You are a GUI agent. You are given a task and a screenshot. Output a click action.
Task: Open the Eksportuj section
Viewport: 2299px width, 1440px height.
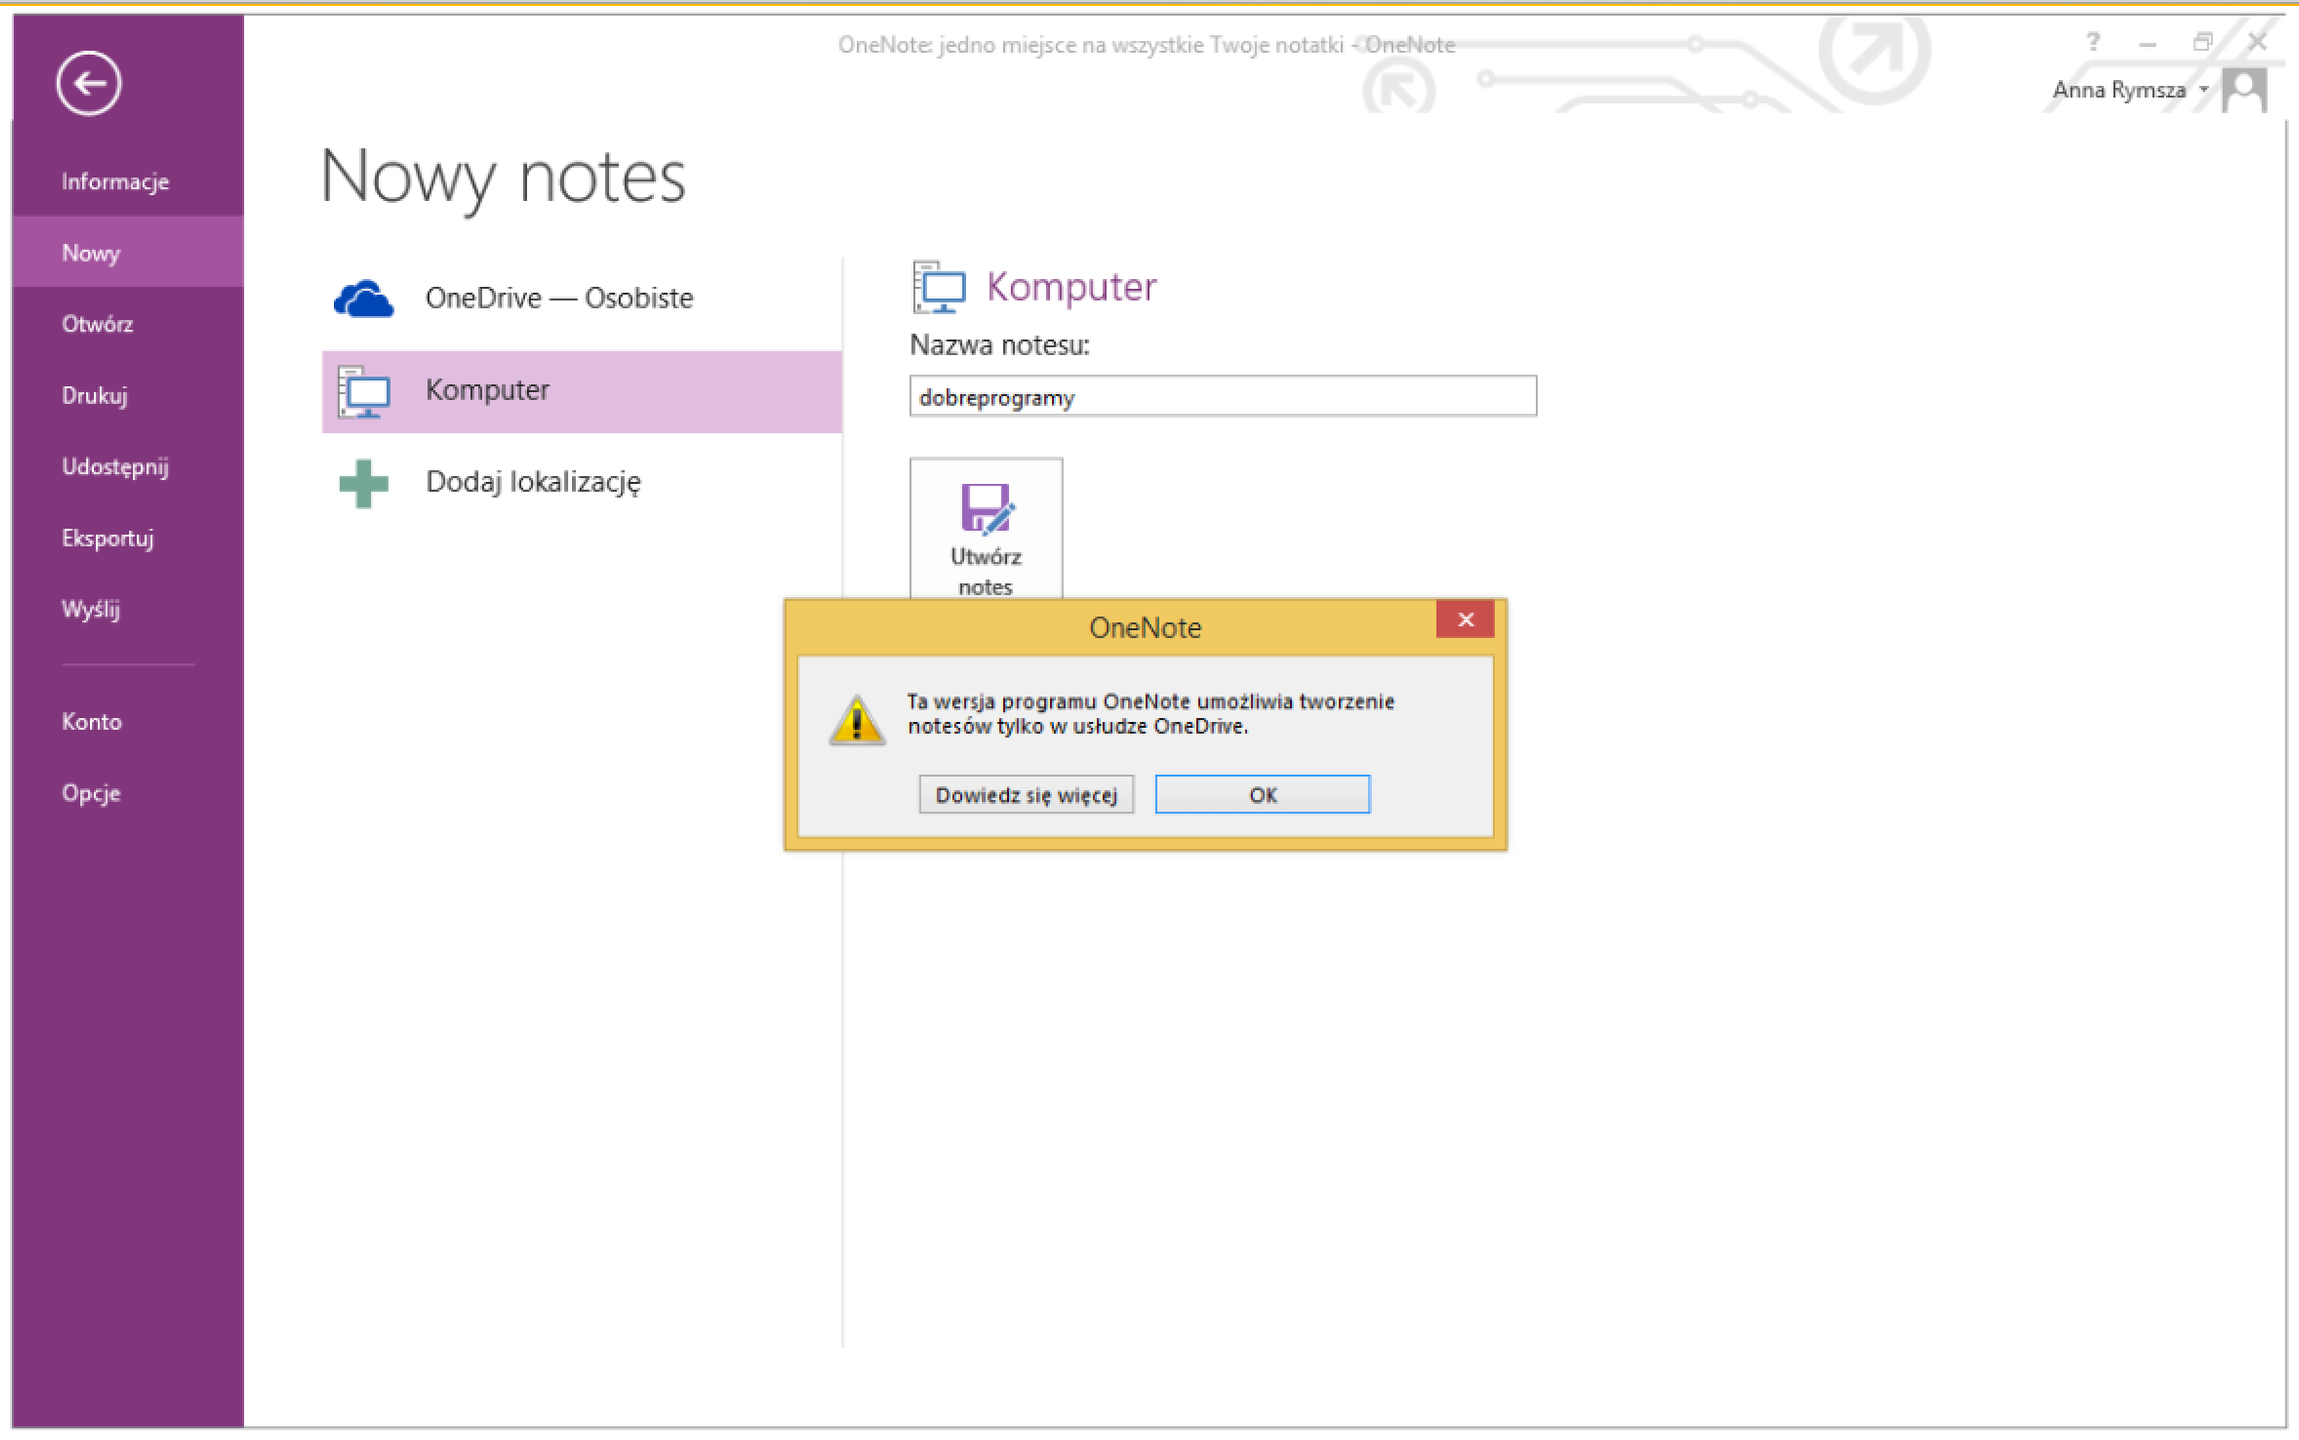click(x=128, y=538)
